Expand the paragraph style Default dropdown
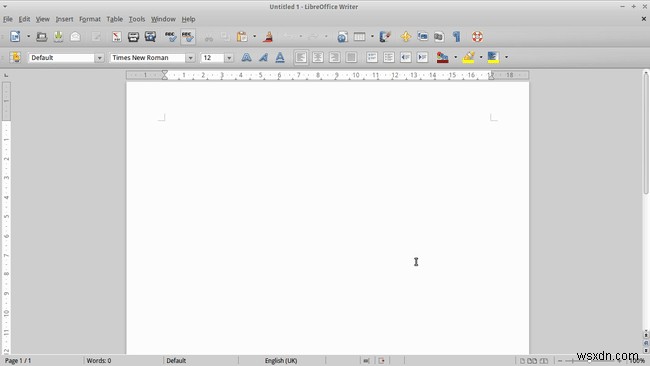This screenshot has width=650, height=366. click(x=99, y=58)
